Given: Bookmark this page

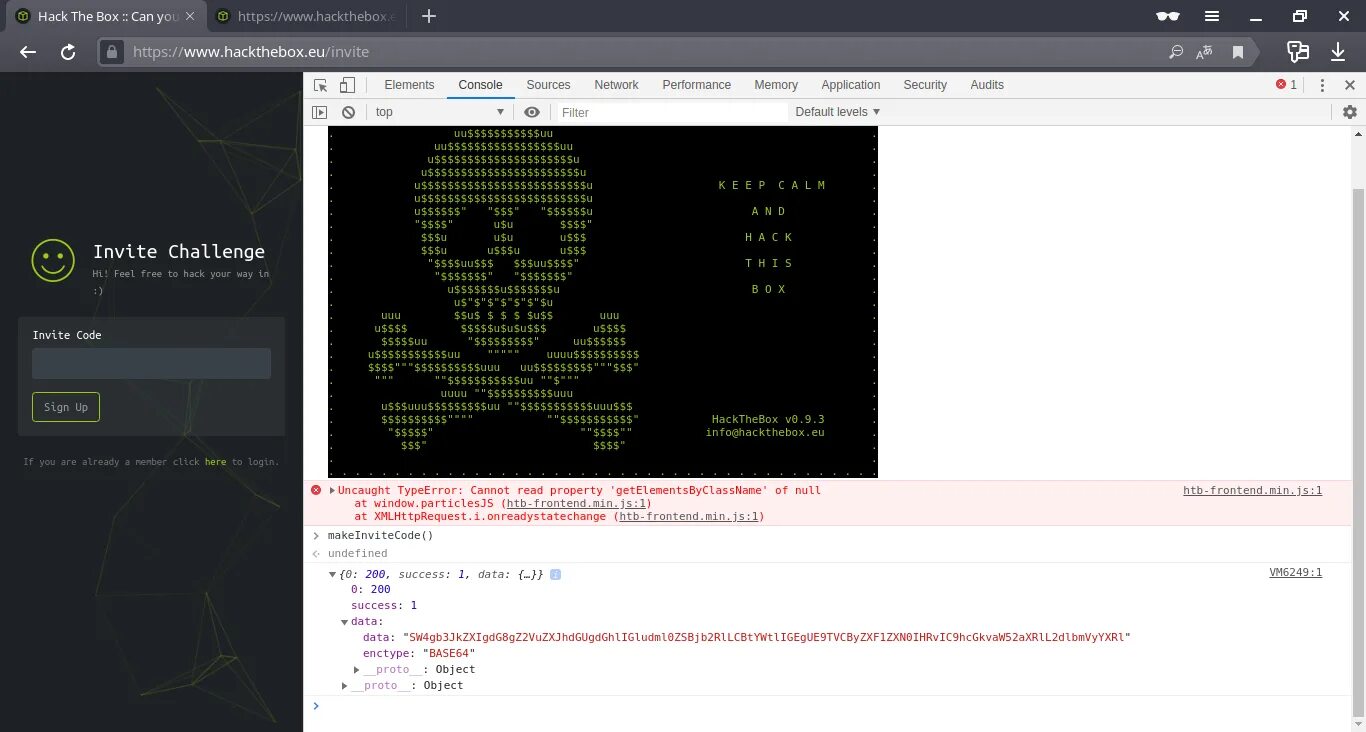Looking at the screenshot, I should (x=1238, y=52).
